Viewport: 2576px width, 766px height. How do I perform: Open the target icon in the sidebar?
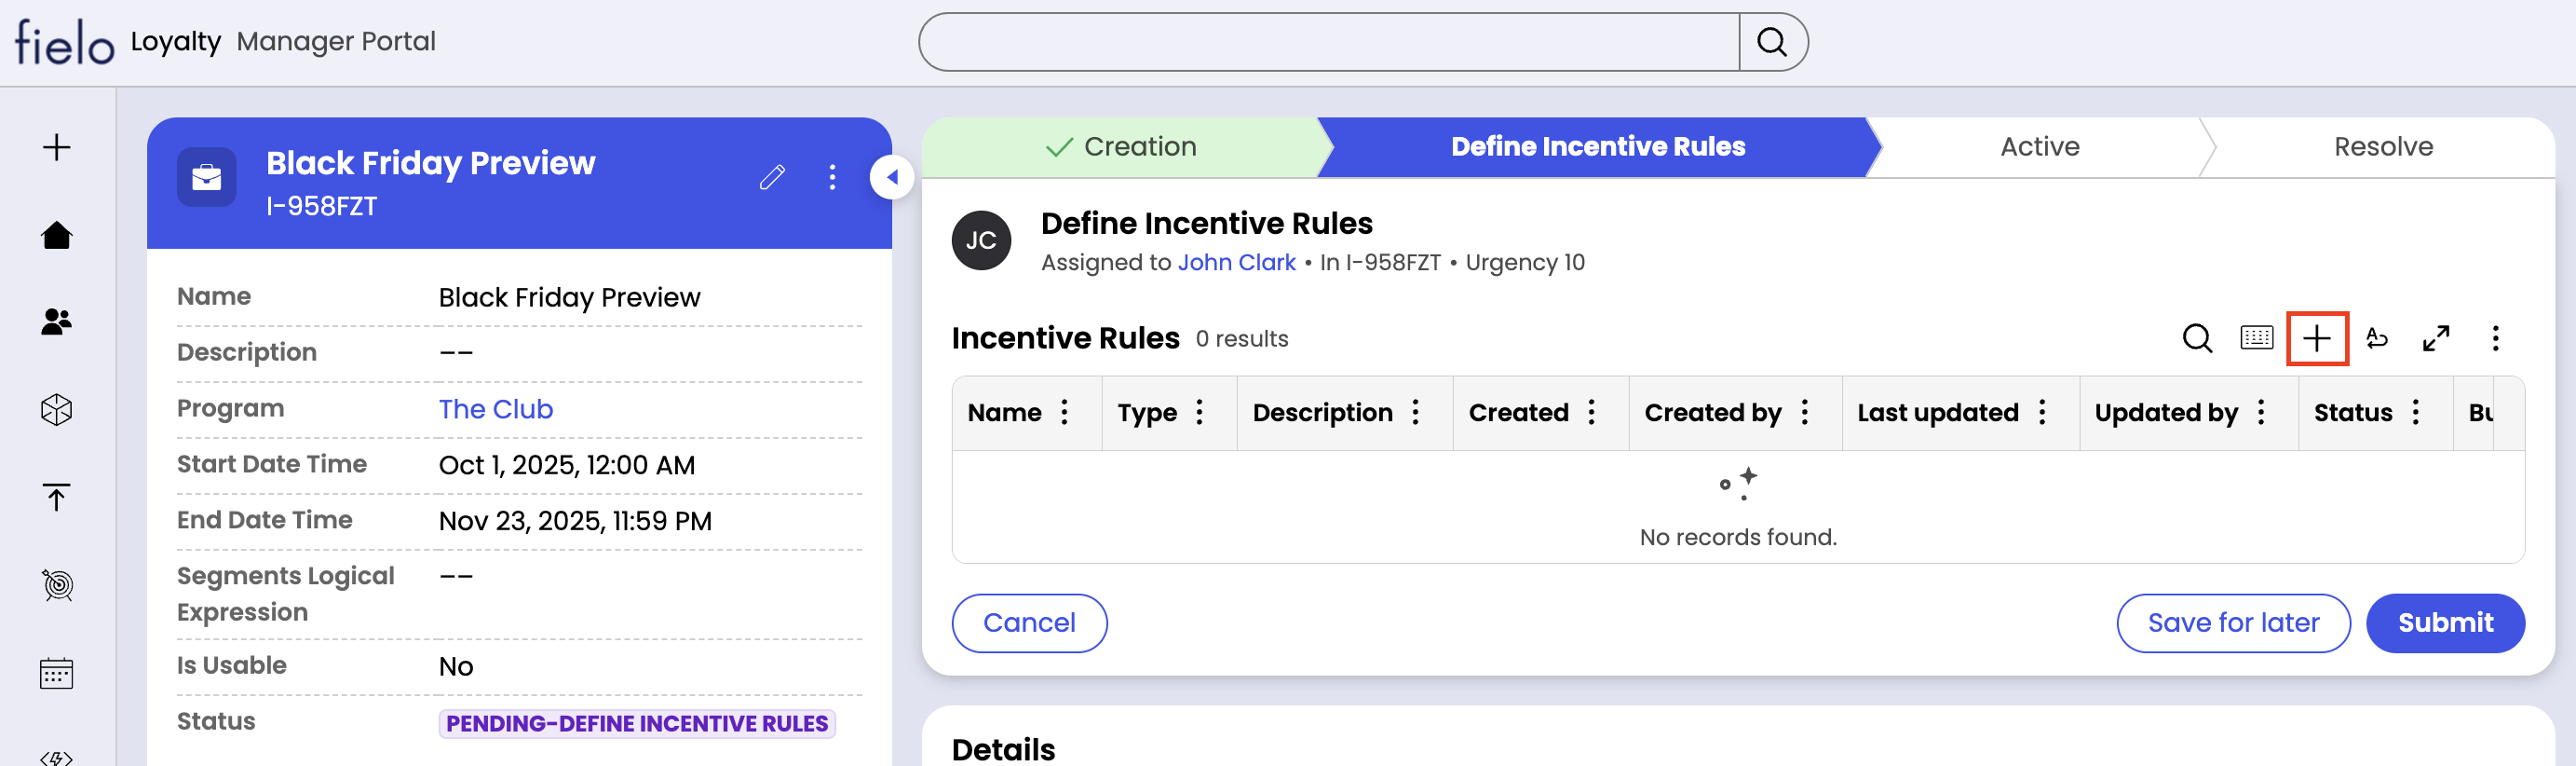pos(57,585)
